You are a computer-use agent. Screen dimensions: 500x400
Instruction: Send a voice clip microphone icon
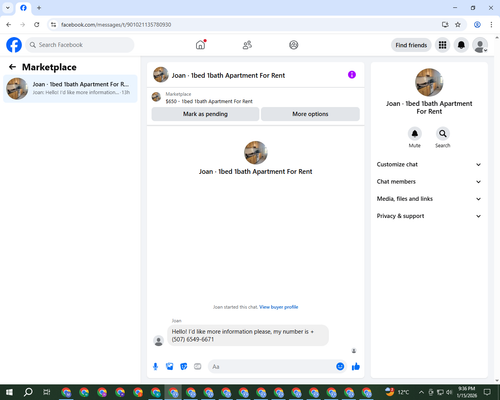[155, 367]
